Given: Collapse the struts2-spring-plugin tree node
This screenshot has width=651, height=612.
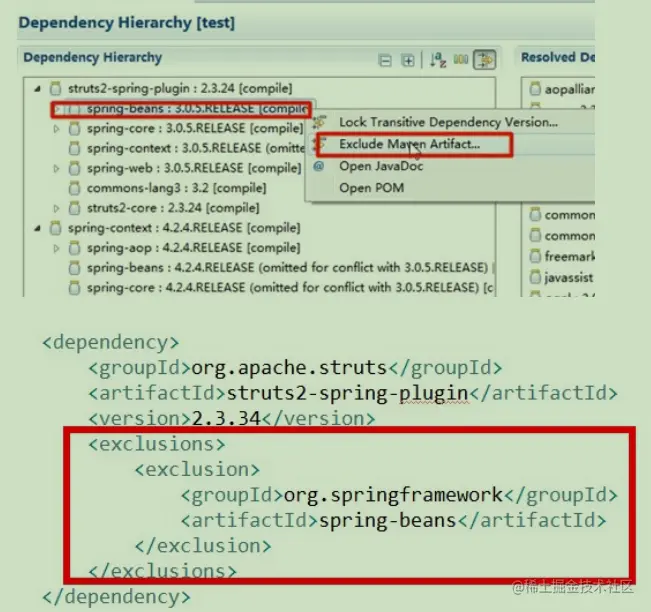Looking at the screenshot, I should coord(37,88).
